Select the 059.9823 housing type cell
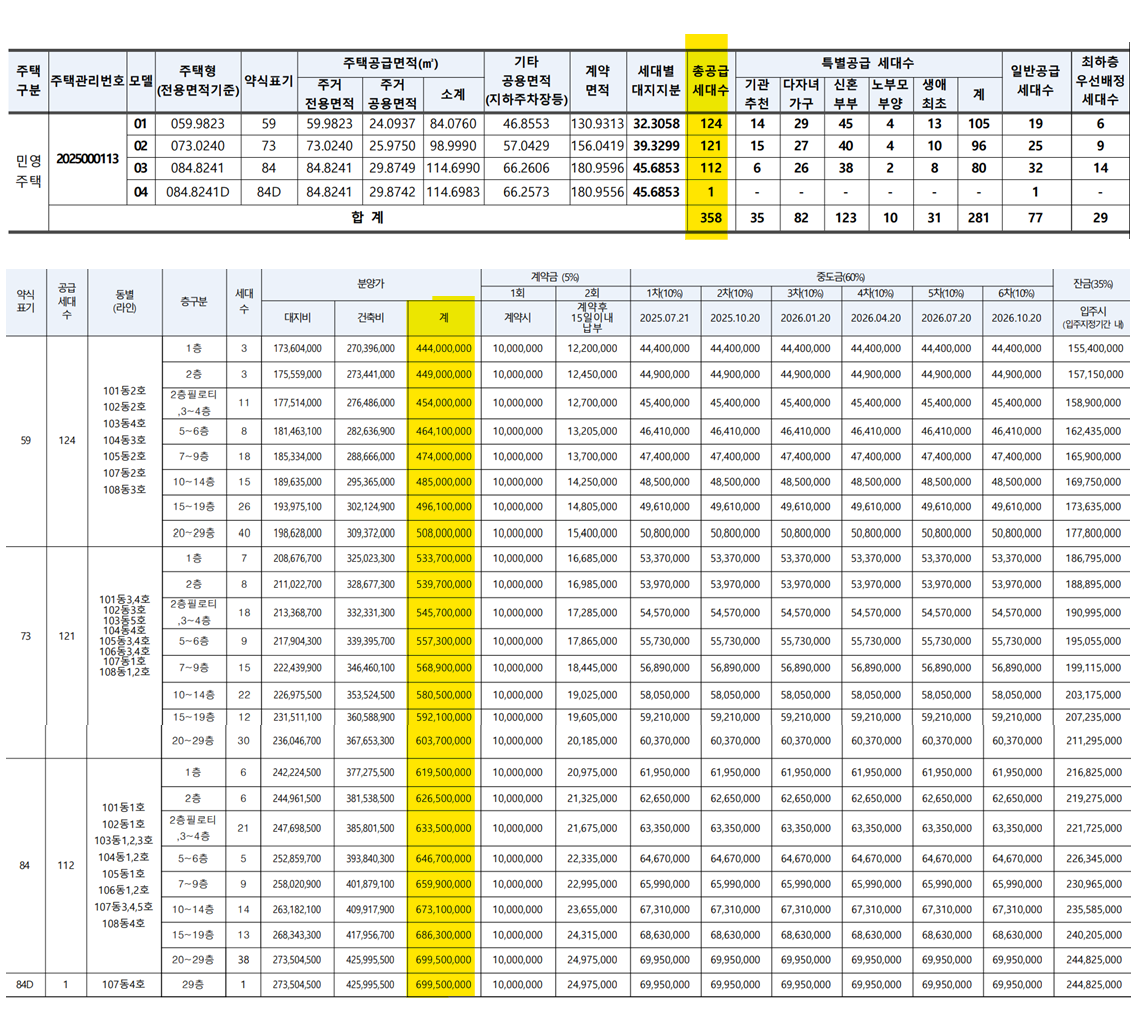This screenshot has height=1030, width=1146. pos(197,124)
